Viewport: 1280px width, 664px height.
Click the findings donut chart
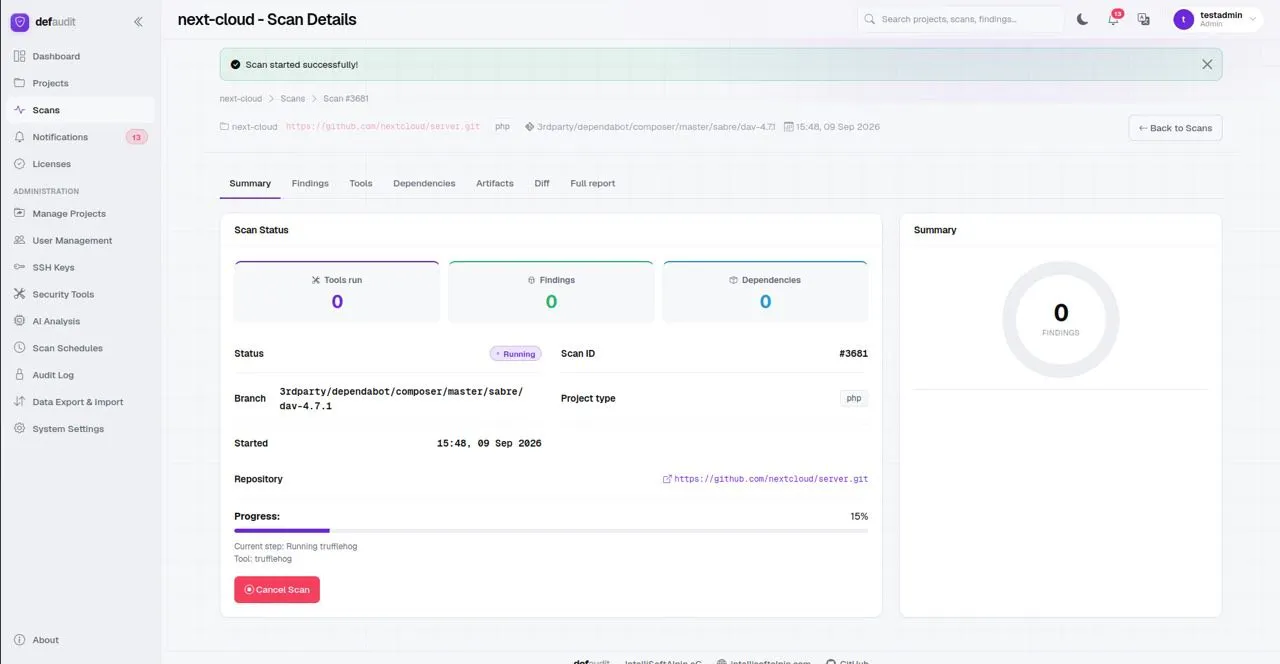tap(1061, 319)
